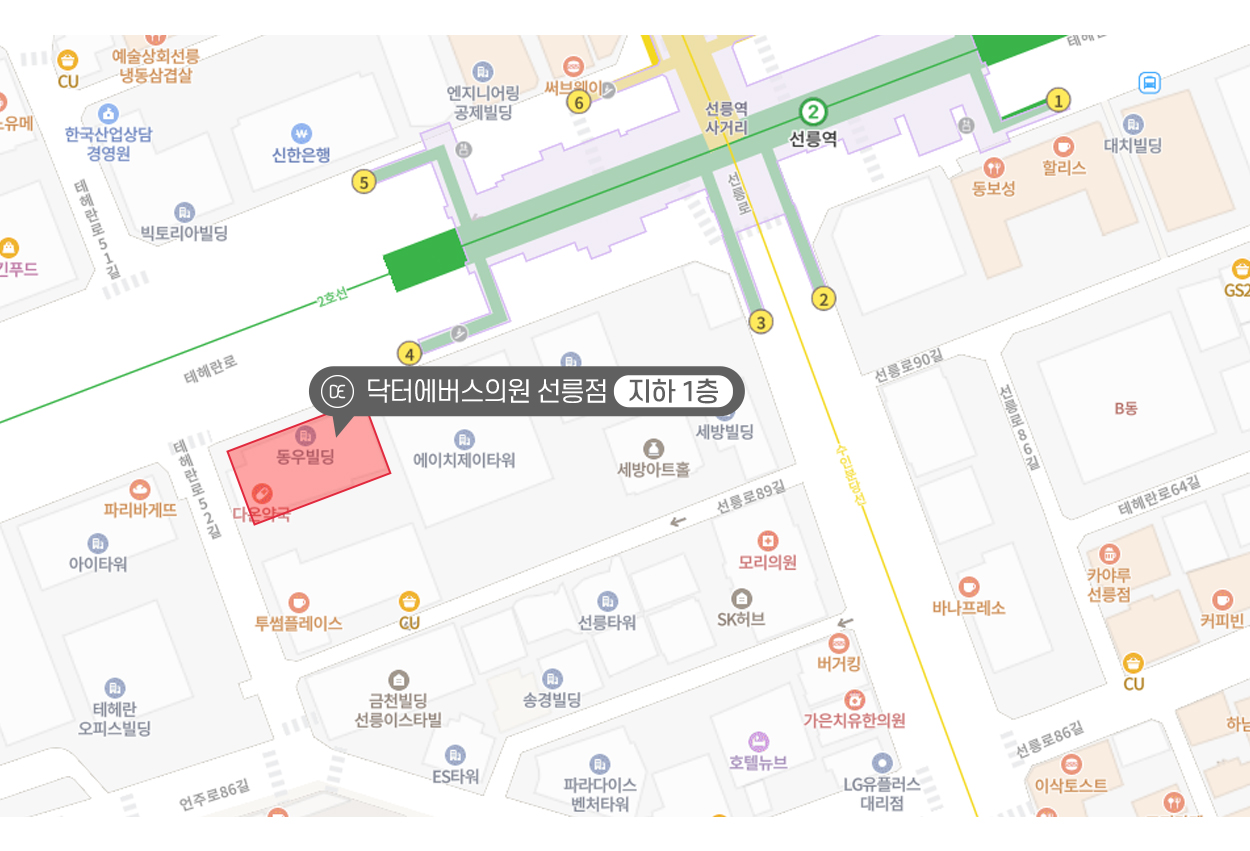Viewport: 1250px width, 851px height.
Task: Click the 투썸플레이스 cafe icon
Action: click(x=298, y=602)
